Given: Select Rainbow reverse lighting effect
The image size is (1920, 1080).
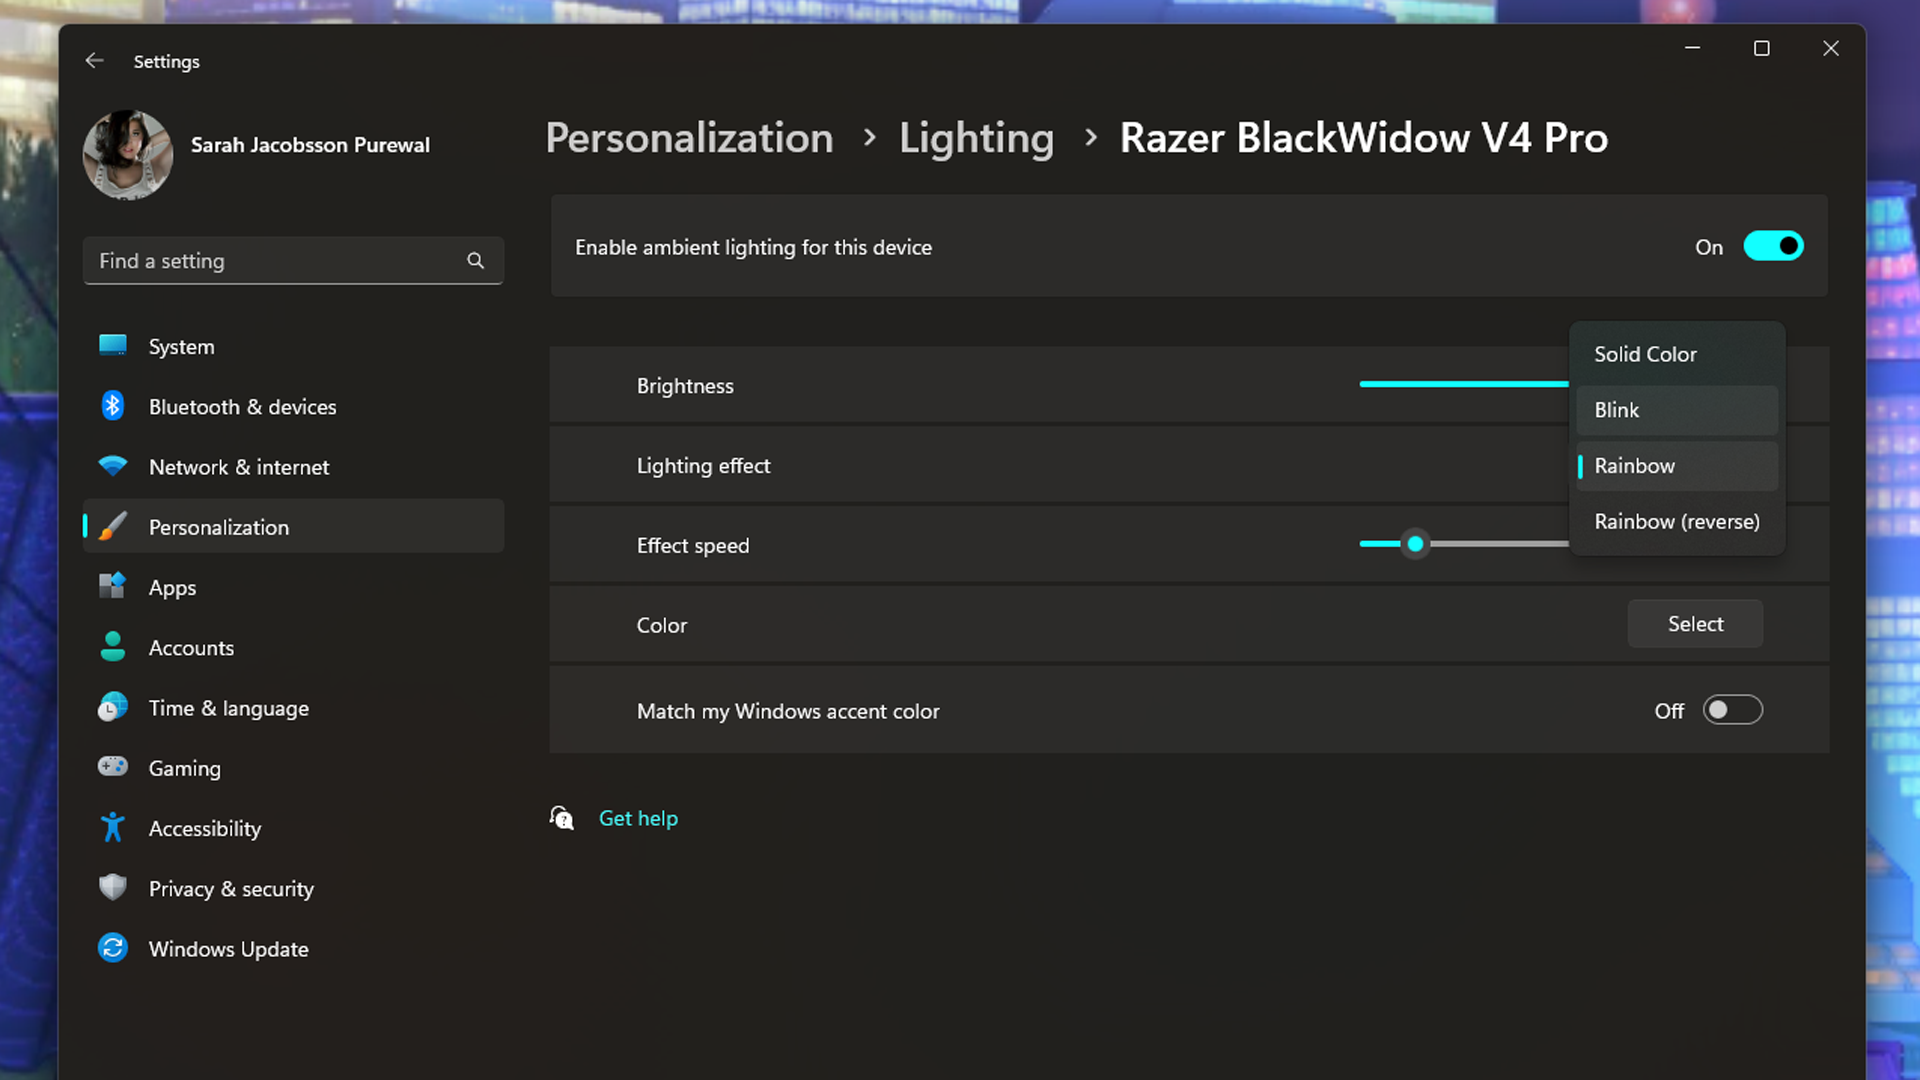Looking at the screenshot, I should [x=1677, y=521].
